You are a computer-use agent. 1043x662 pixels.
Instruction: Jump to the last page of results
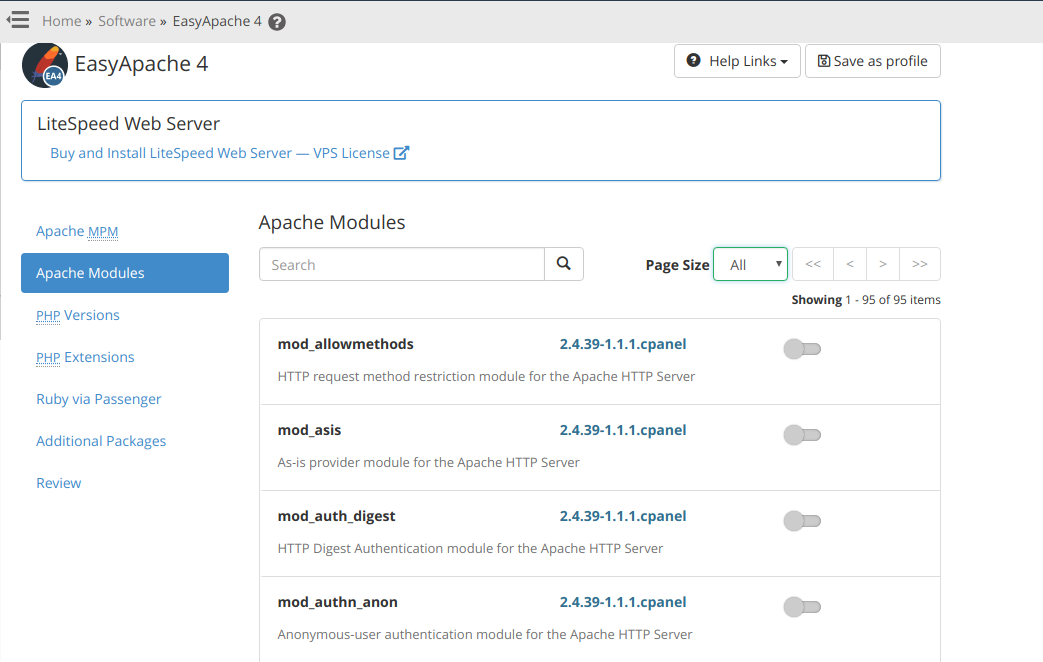tap(920, 264)
